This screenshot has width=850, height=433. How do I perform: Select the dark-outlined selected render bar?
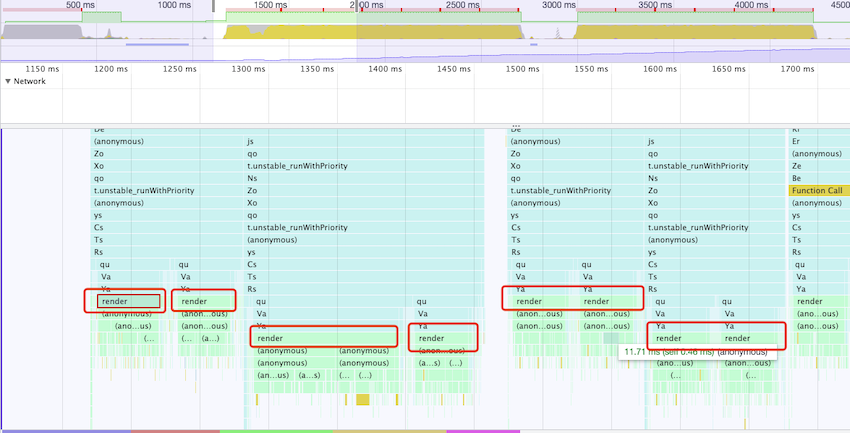tap(129, 301)
